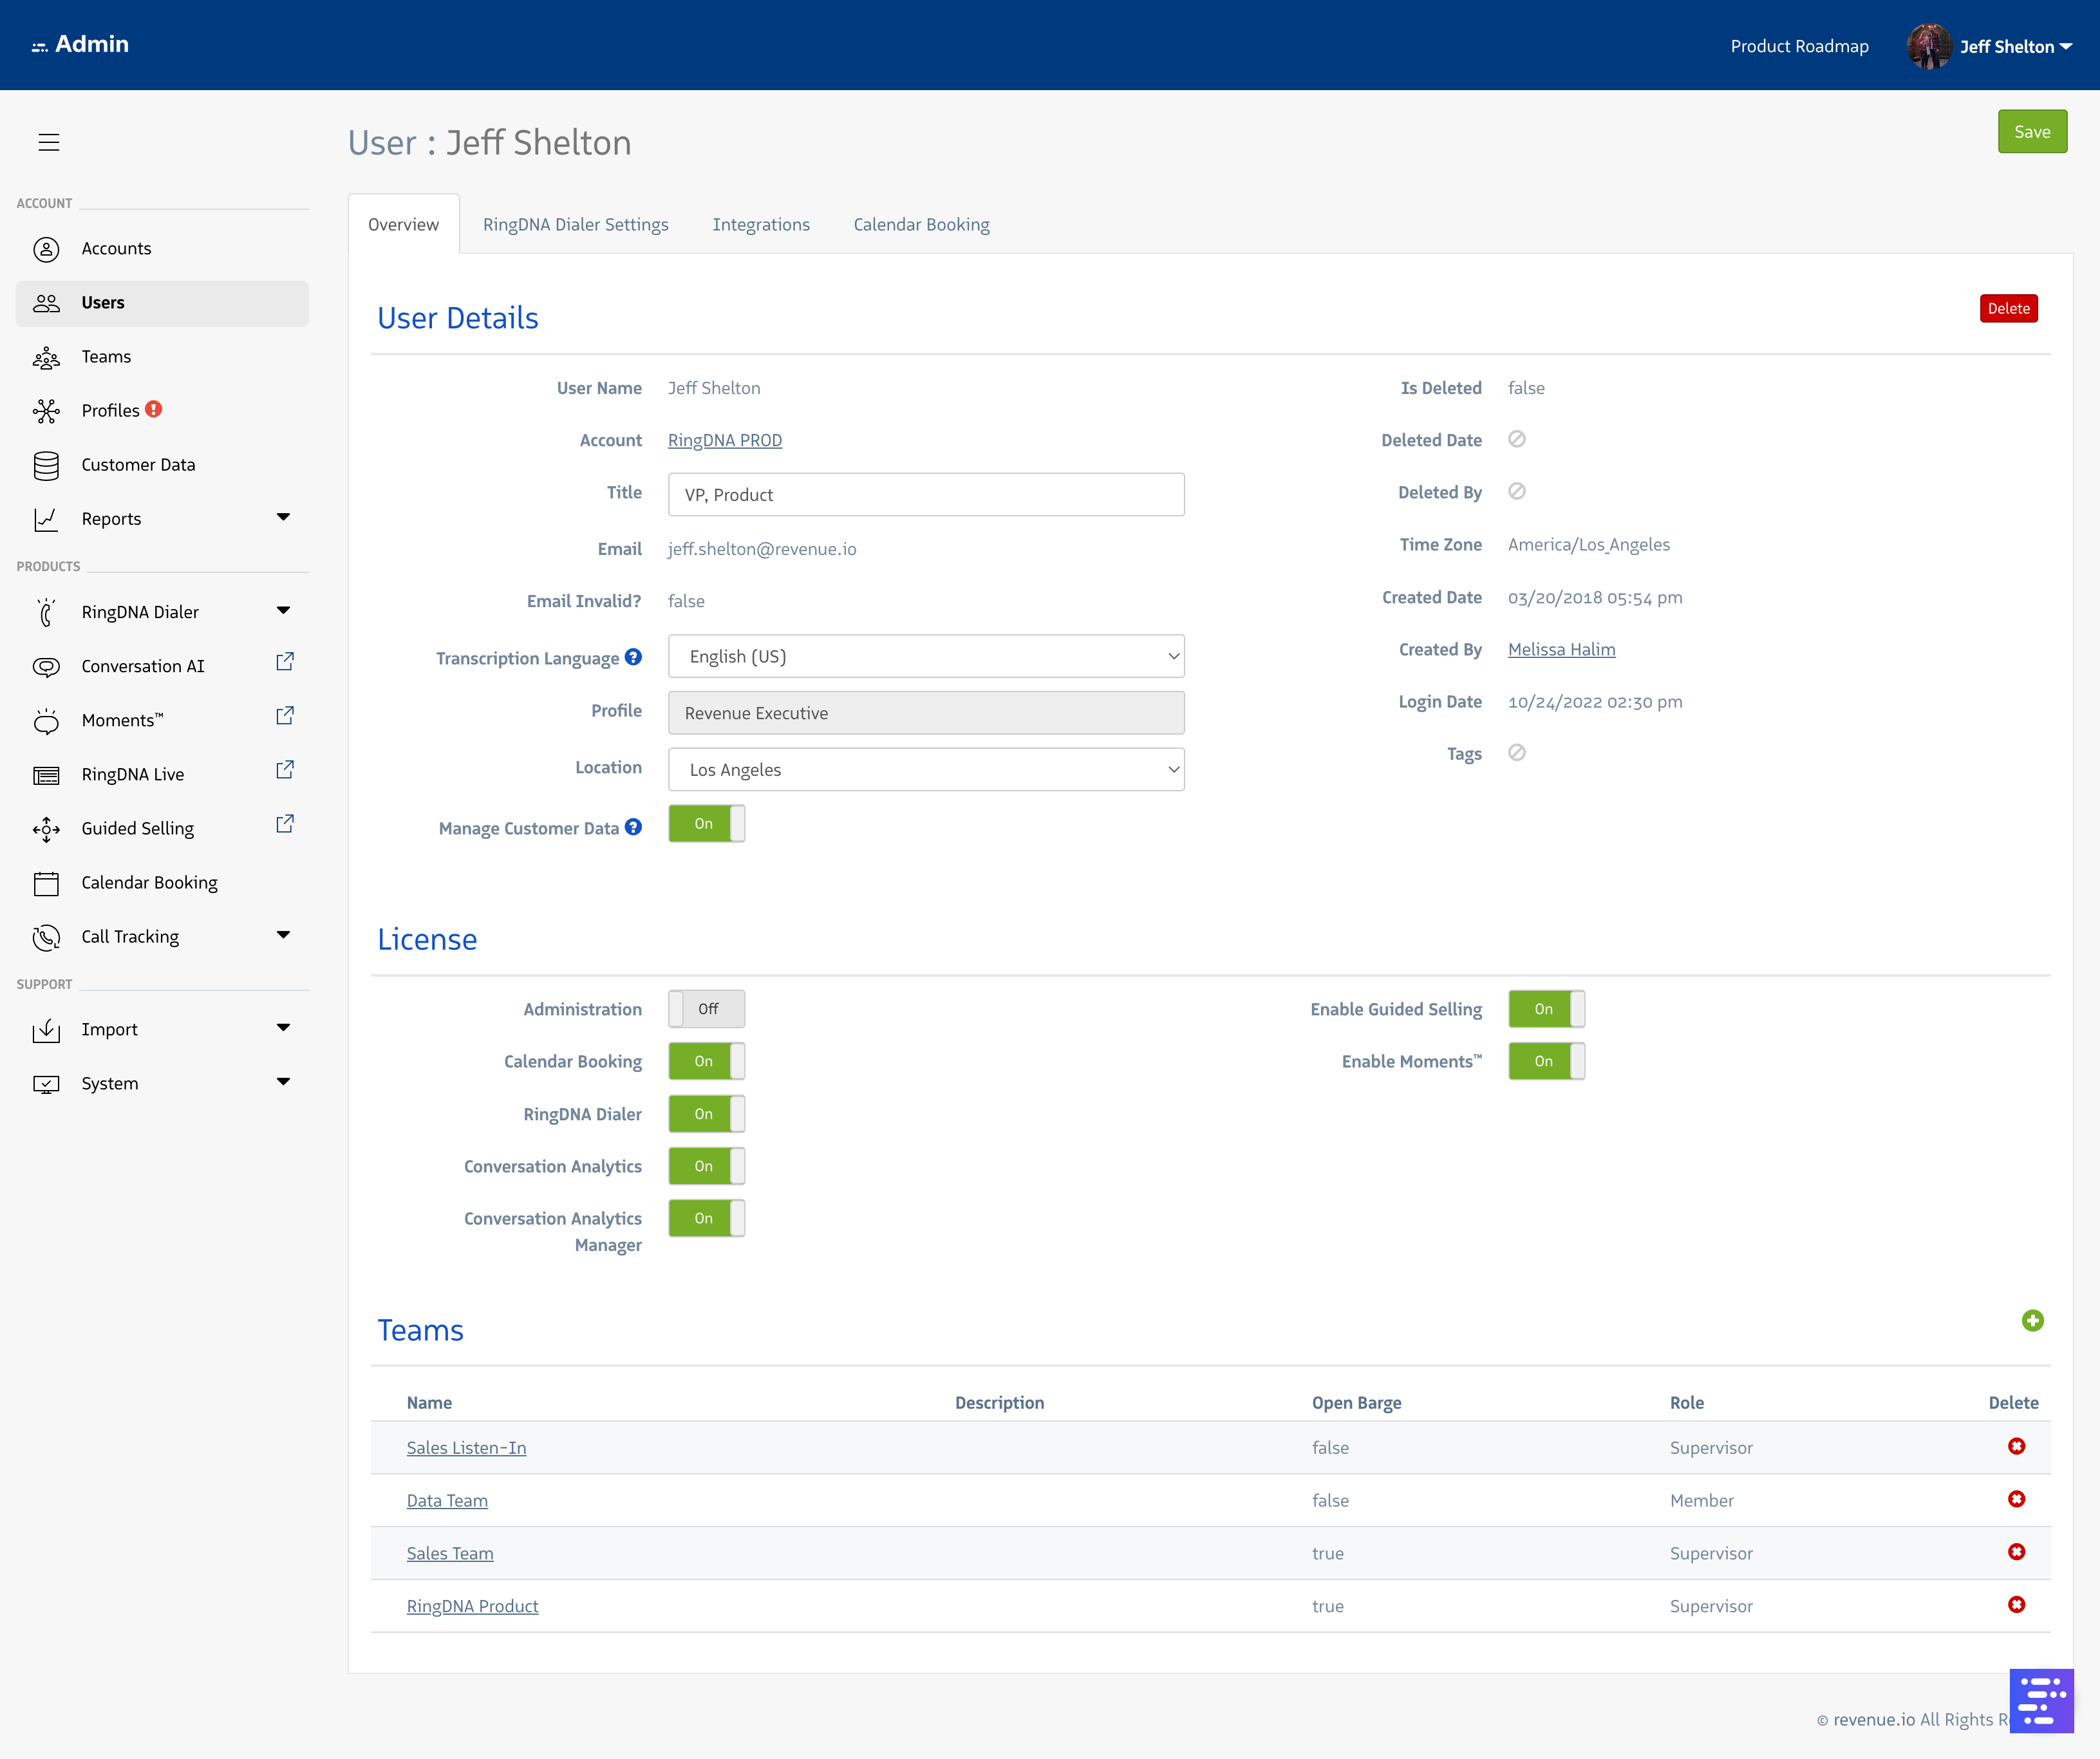Click the green Save button
The width and height of the screenshot is (2100, 1759).
click(2031, 132)
